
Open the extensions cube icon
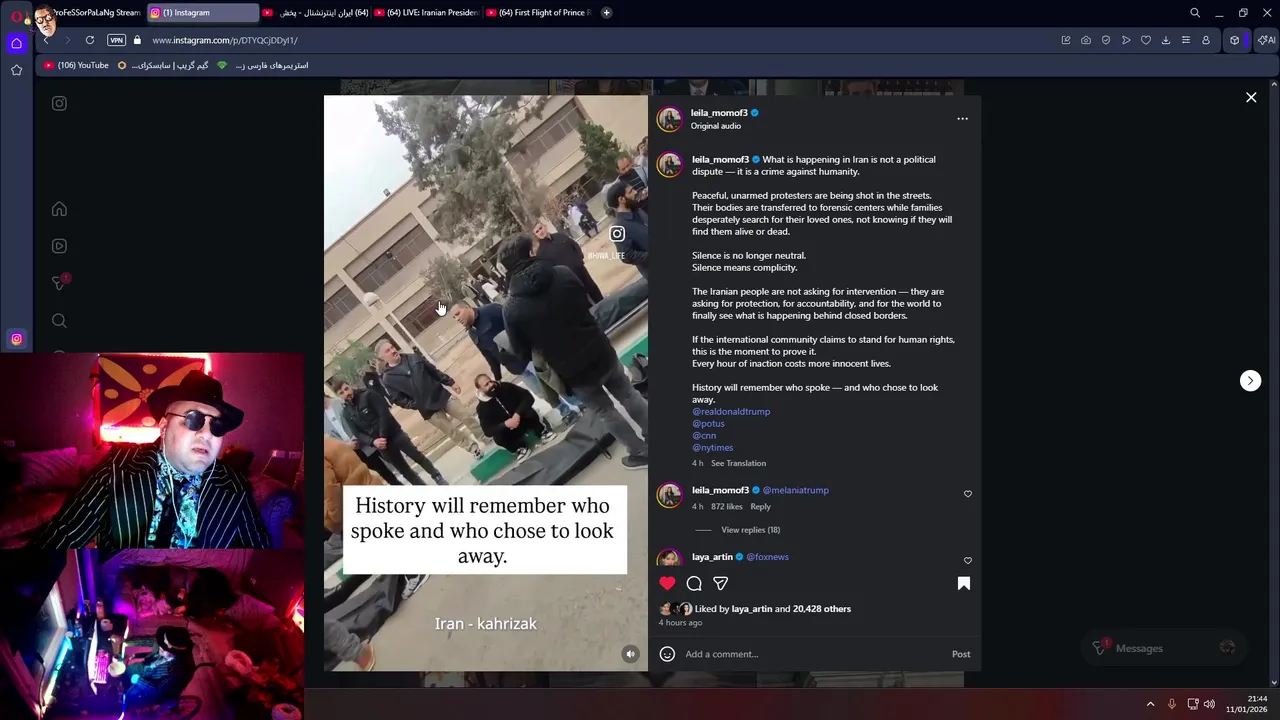point(1235,40)
